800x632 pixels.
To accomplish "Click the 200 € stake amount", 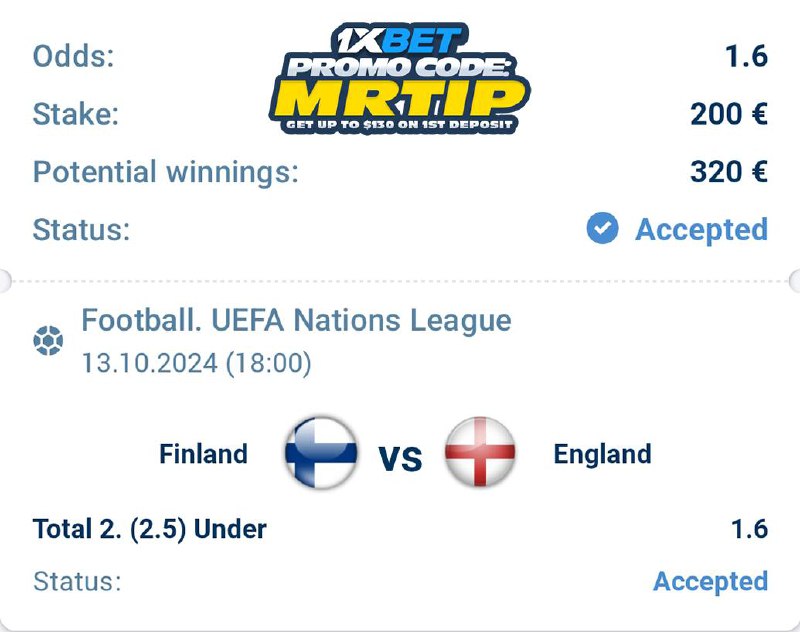I will coord(728,114).
